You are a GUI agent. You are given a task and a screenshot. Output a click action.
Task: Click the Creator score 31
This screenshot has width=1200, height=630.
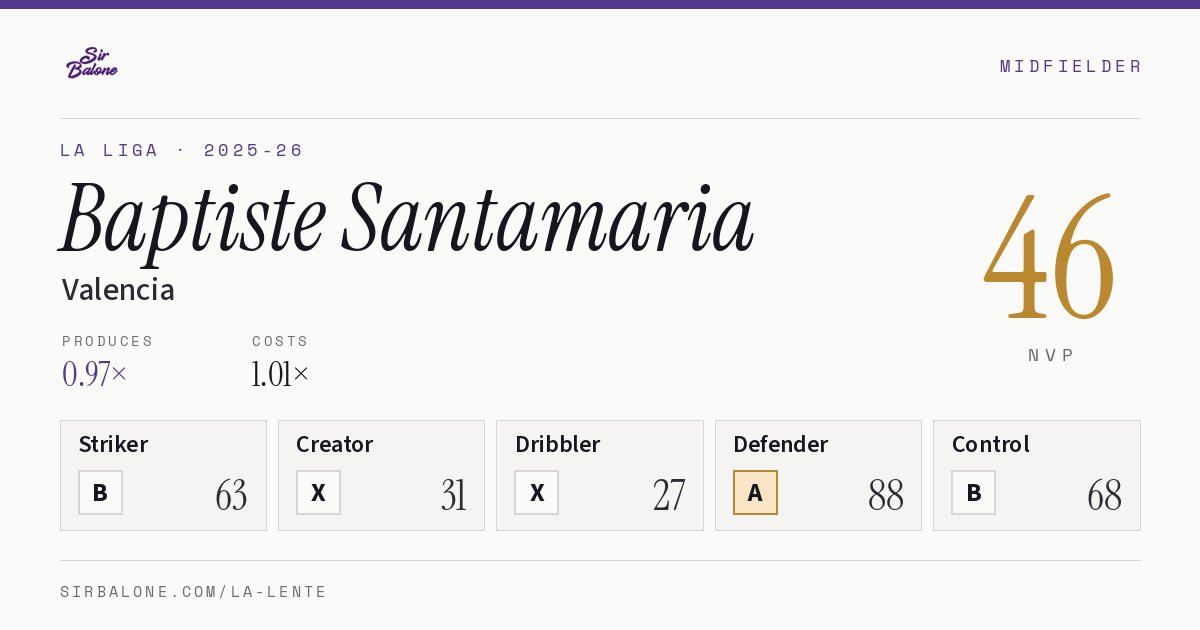tap(454, 495)
